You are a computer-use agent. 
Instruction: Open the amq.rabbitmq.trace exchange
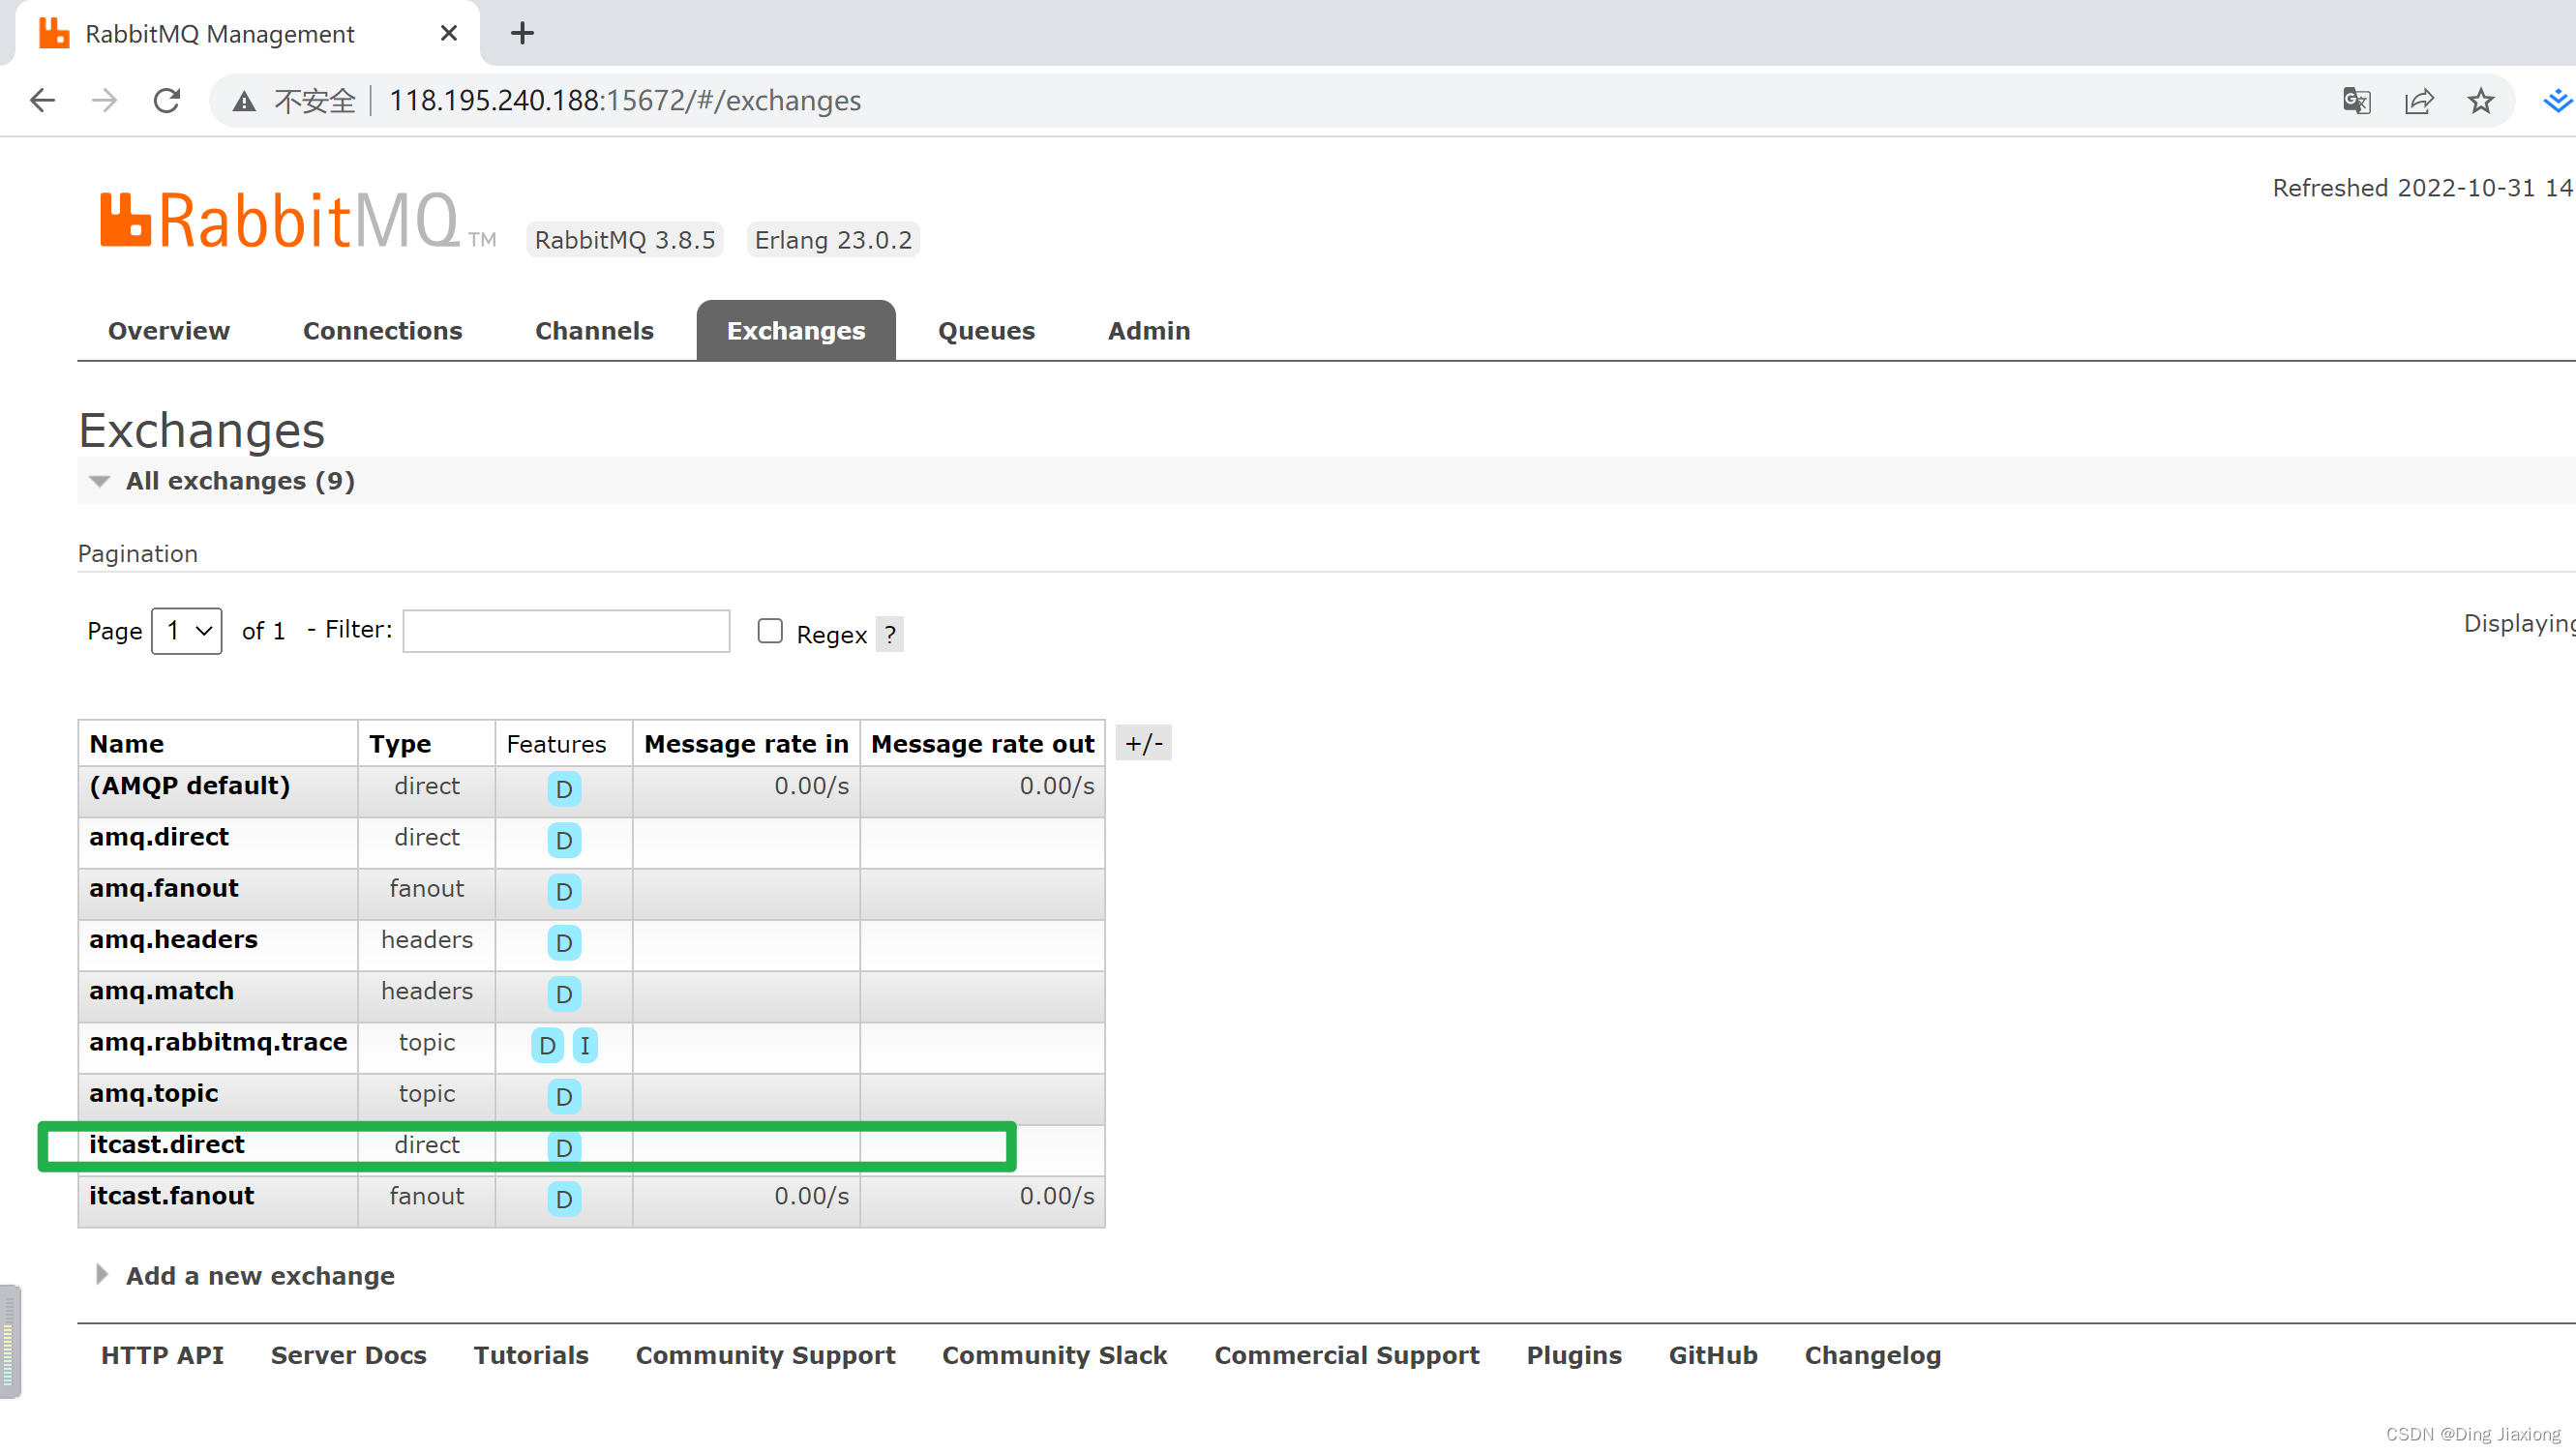(x=218, y=1042)
